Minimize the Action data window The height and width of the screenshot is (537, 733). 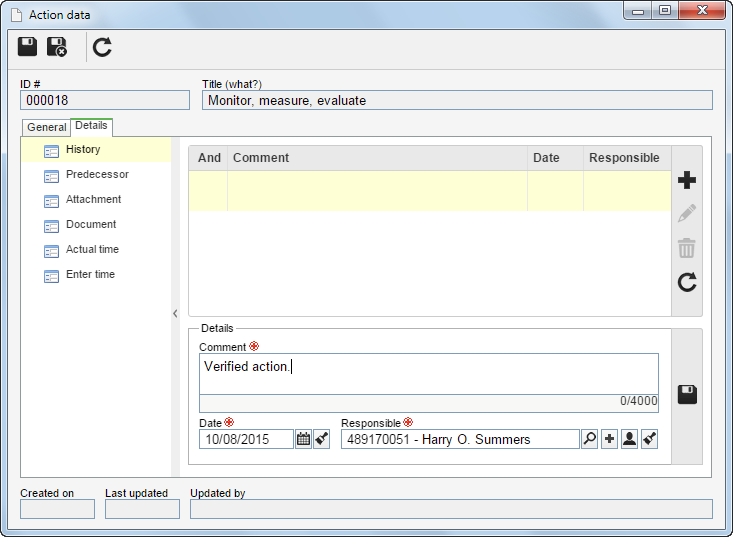(638, 11)
